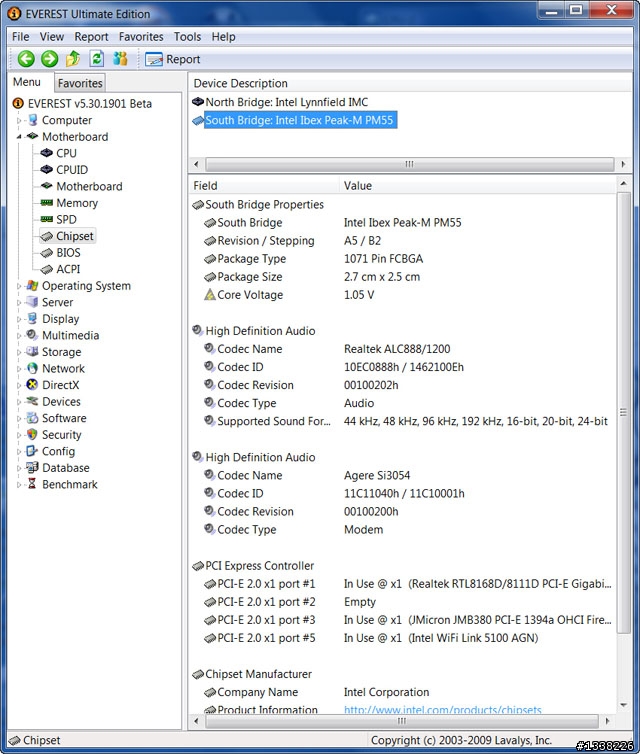Expand the Operating System branch
Viewport: 640px width, 754px height.
[19, 286]
